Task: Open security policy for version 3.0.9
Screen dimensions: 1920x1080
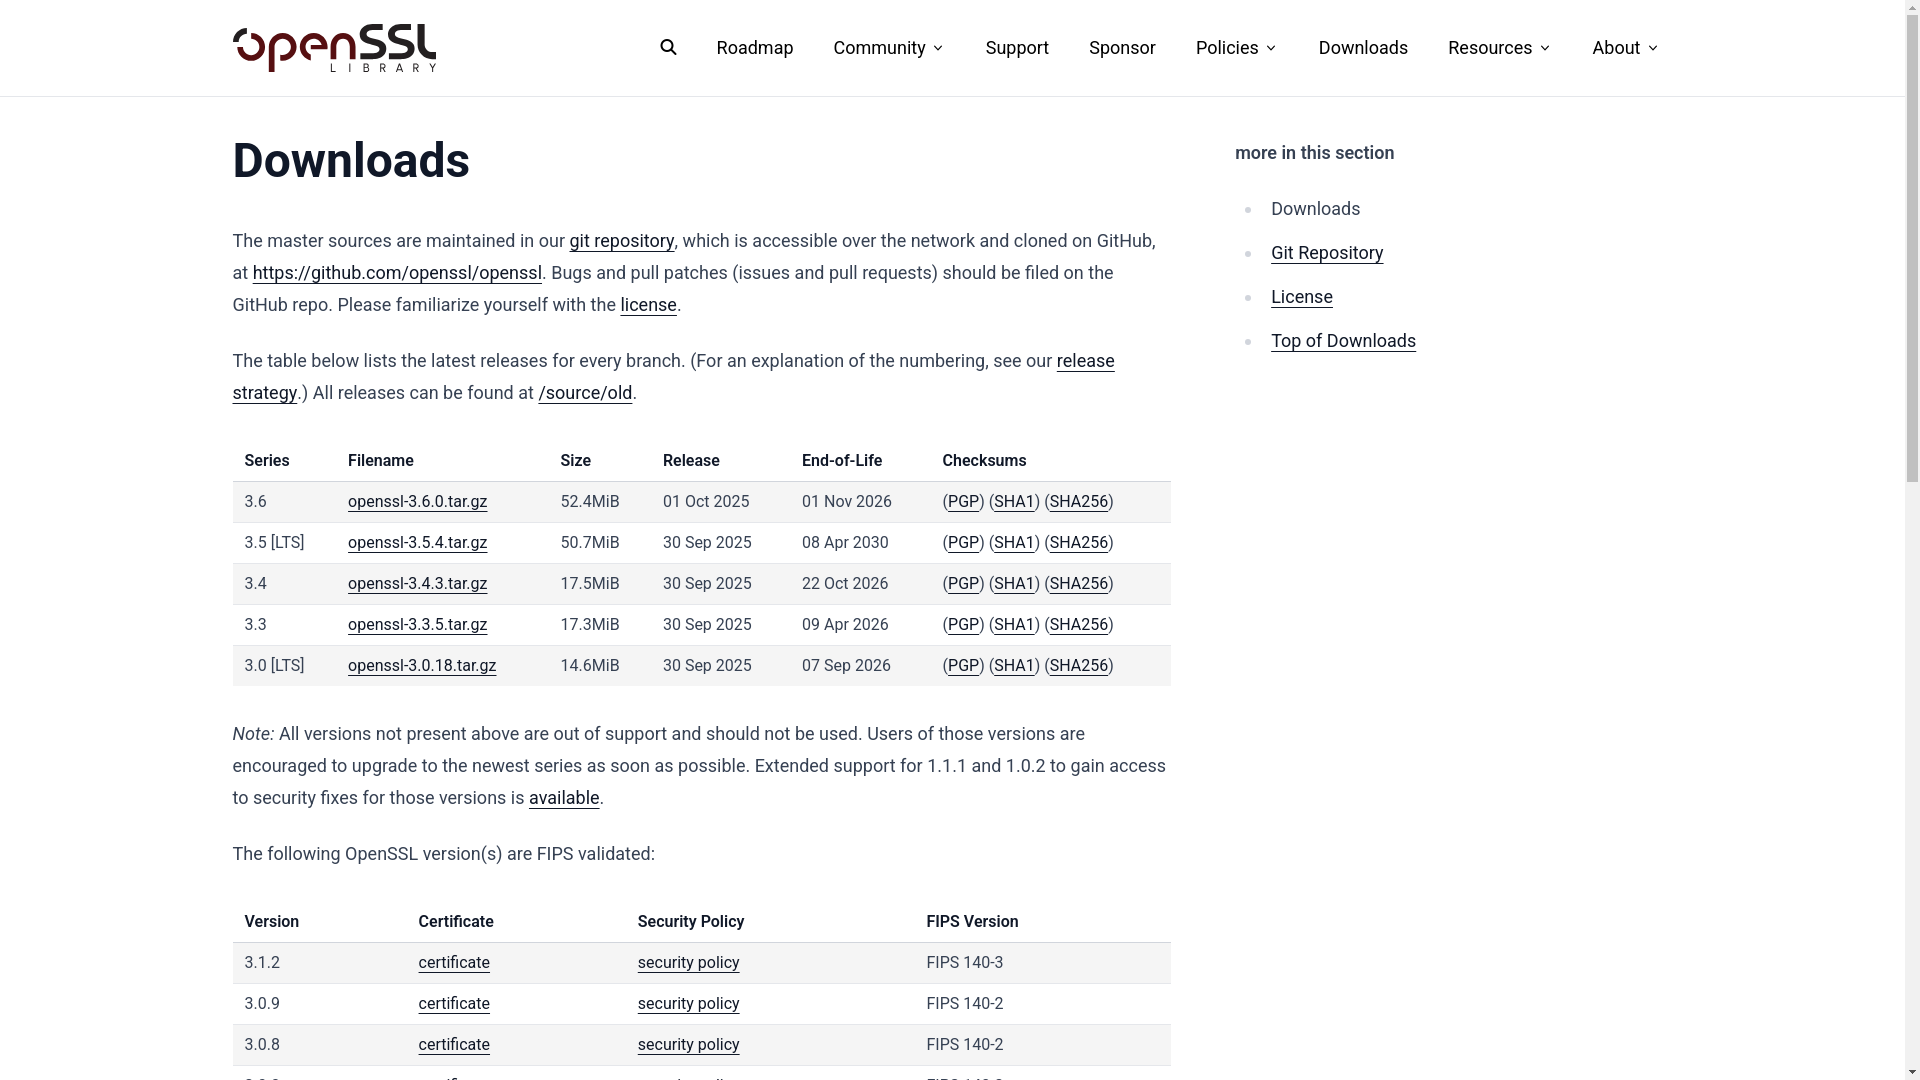Action: (x=688, y=1004)
